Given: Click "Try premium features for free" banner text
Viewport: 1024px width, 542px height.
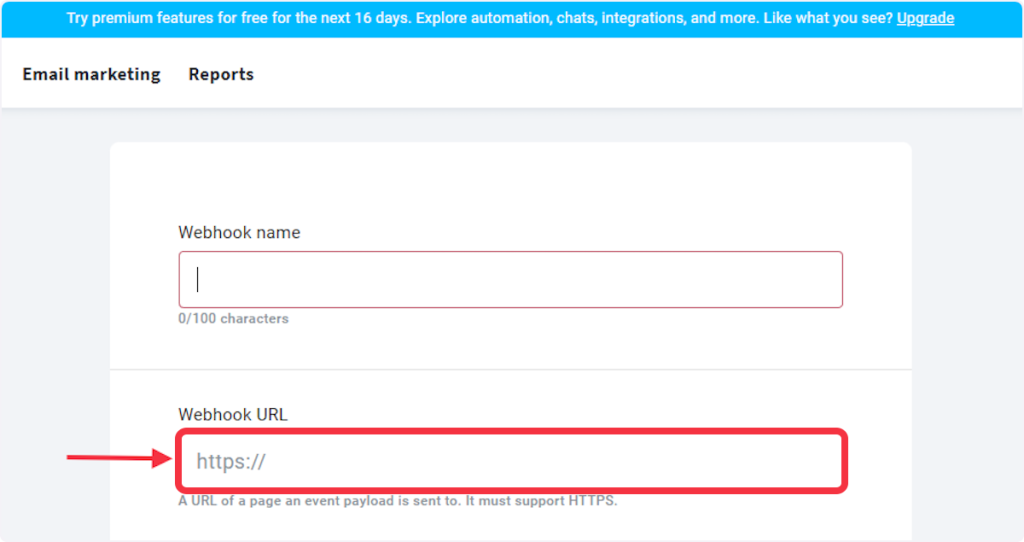Looking at the screenshot, I should [180, 18].
